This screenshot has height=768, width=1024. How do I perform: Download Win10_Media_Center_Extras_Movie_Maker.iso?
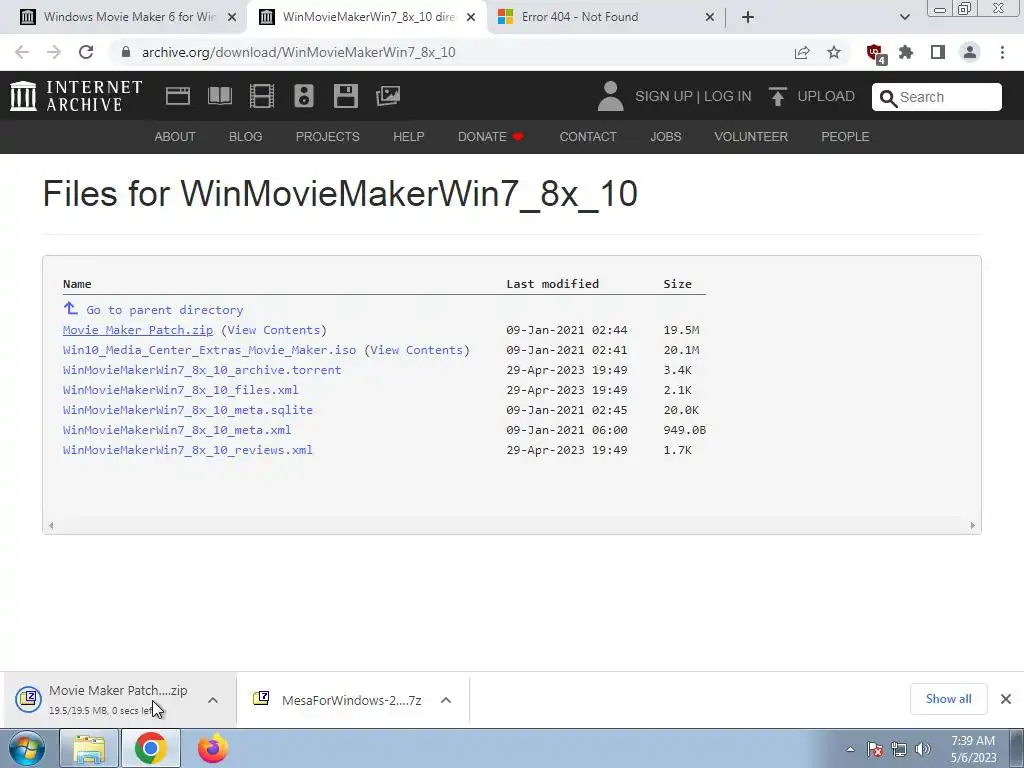(x=210, y=350)
